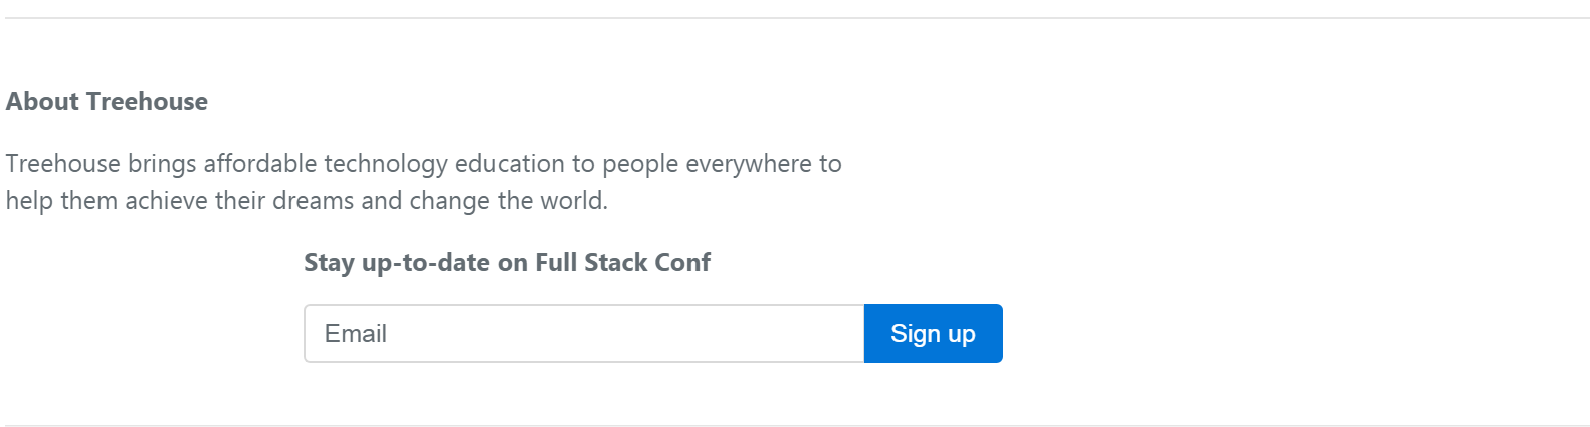The image size is (1590, 427).
Task: Click the About Treehouse heading
Action: pyautogui.click(x=107, y=102)
